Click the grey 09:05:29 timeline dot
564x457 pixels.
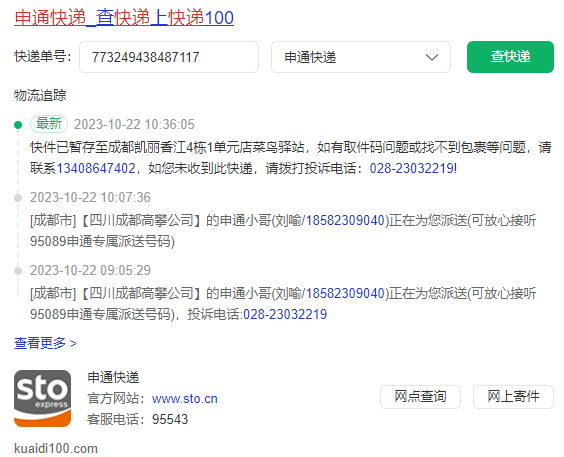(18, 271)
